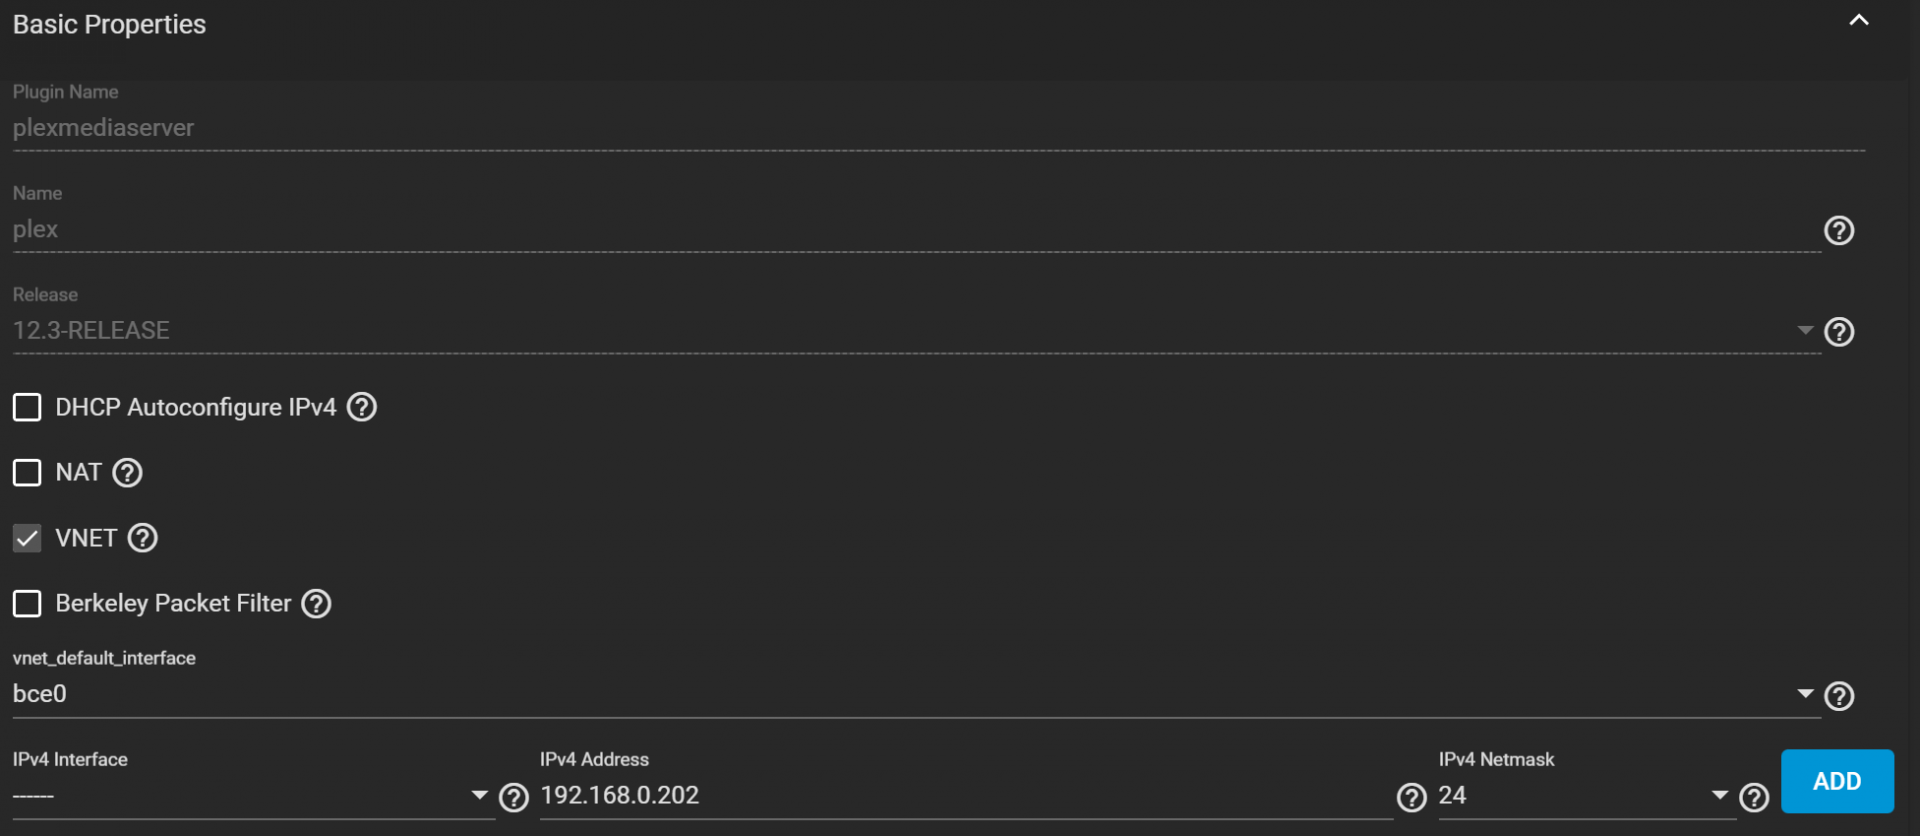
Task: Show help for DHCP Autoconfigure IPv4
Action: pyautogui.click(x=362, y=407)
